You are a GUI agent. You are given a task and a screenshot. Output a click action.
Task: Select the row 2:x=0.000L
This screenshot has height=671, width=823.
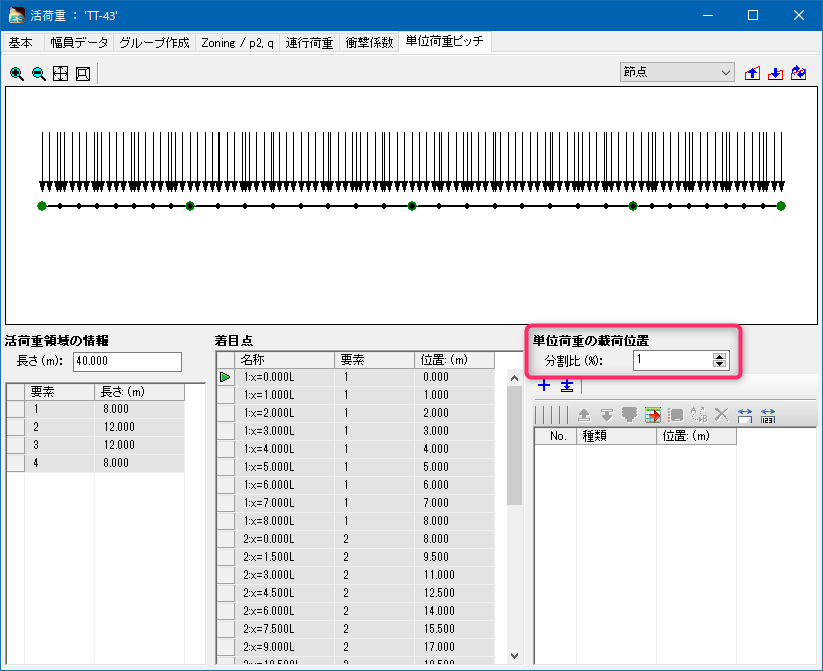pos(355,539)
